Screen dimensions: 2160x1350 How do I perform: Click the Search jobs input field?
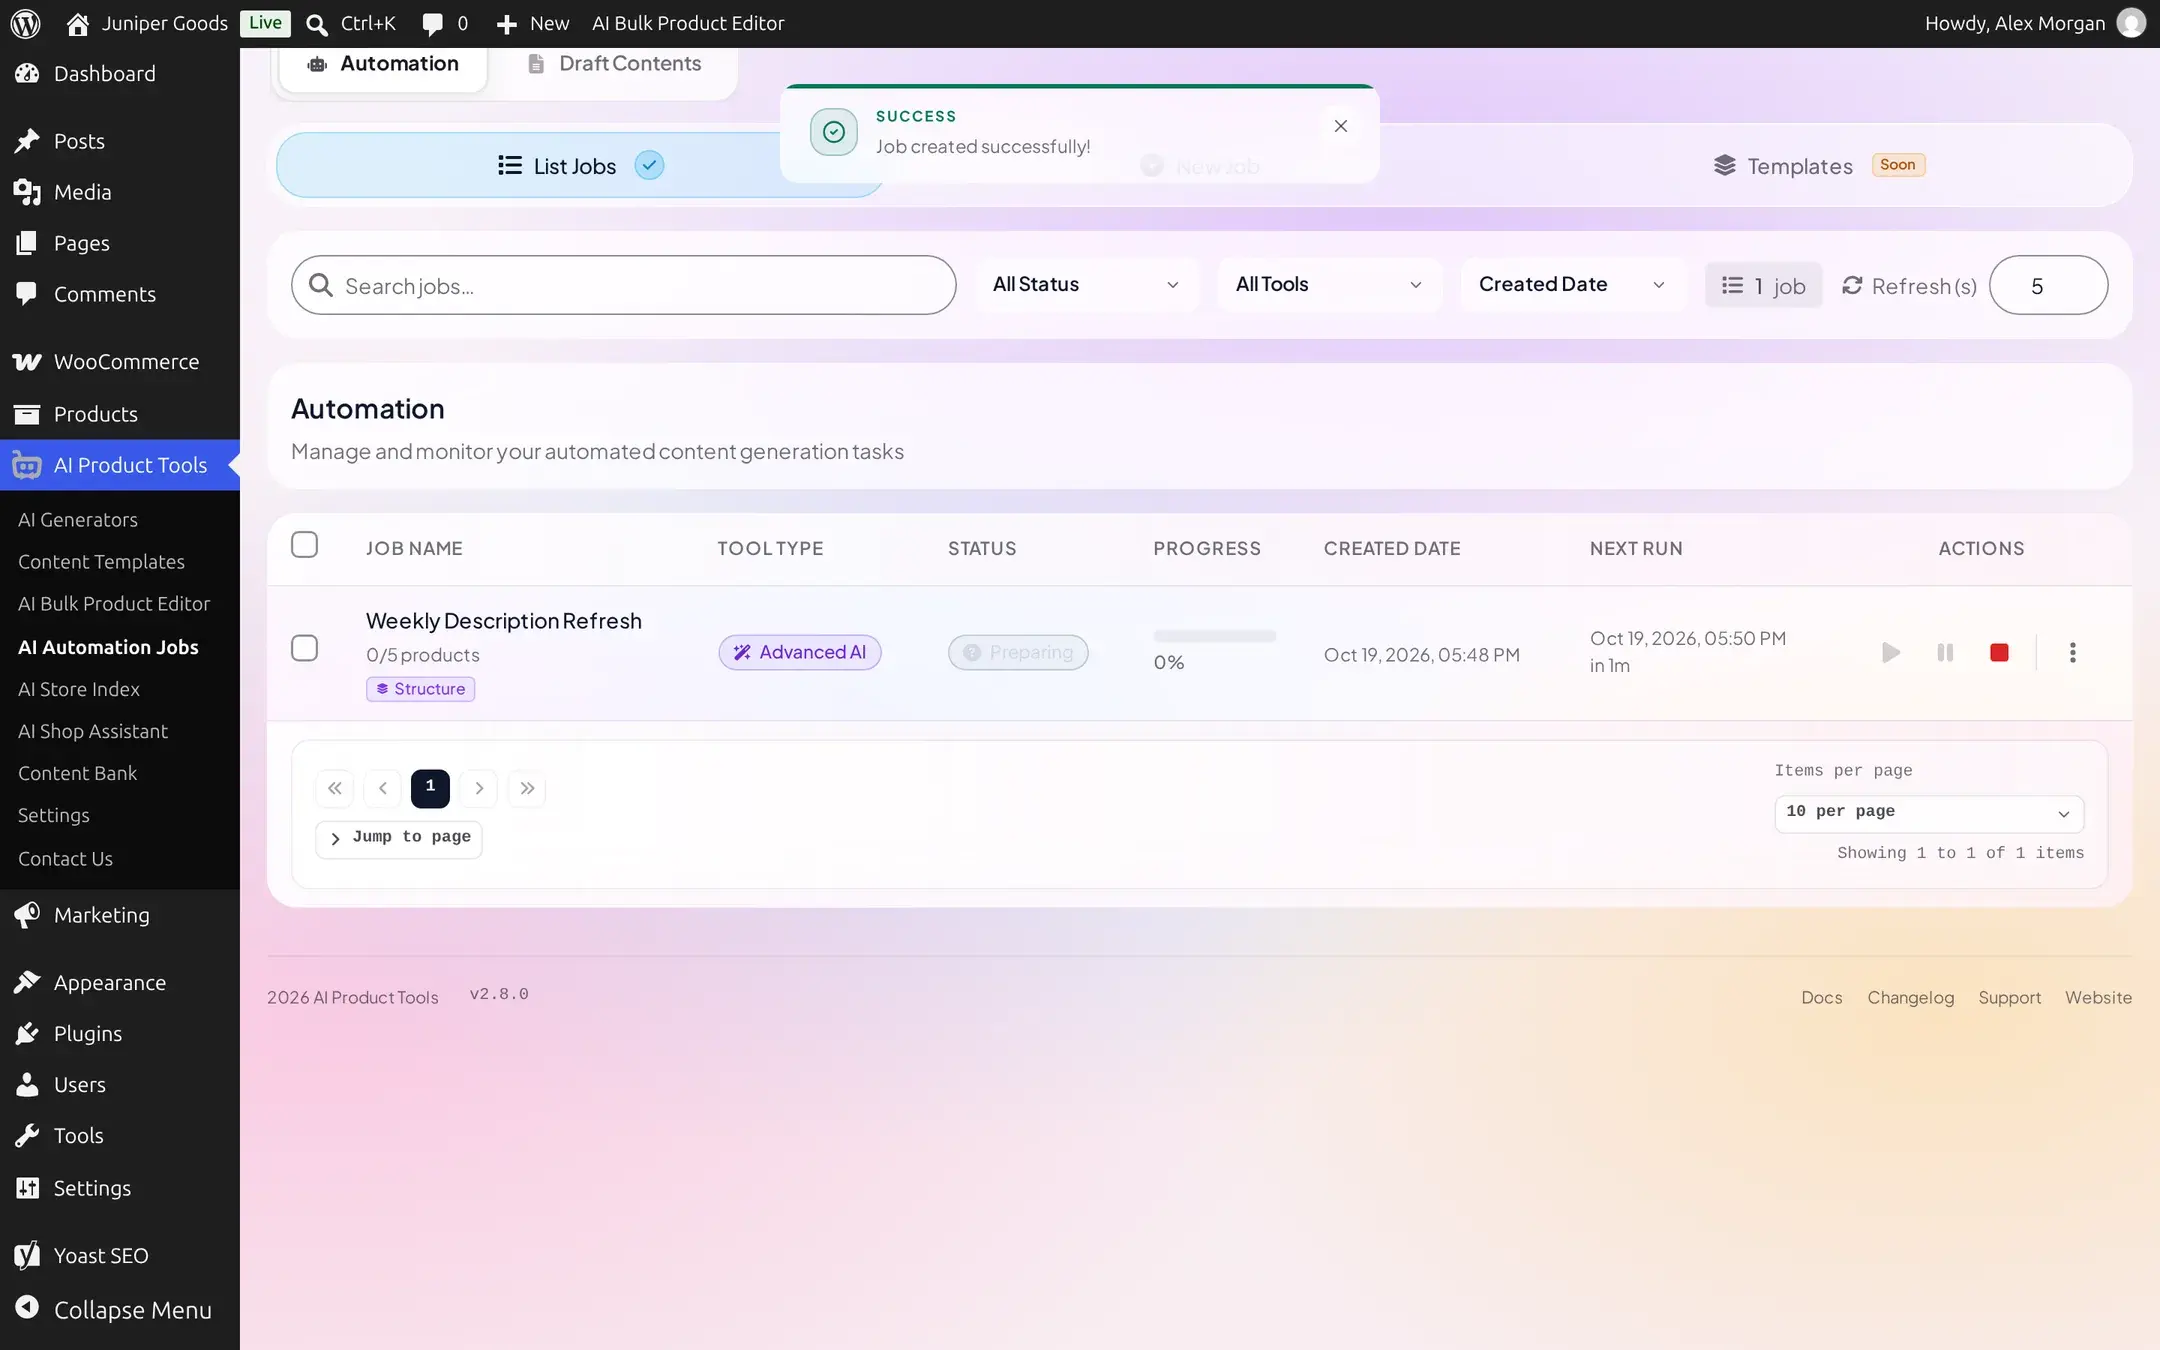pyautogui.click(x=623, y=286)
